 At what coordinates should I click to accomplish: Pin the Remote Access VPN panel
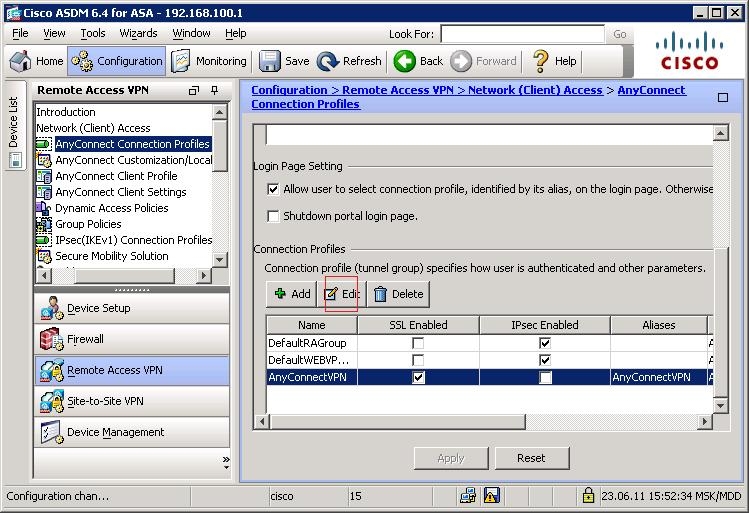coord(214,90)
